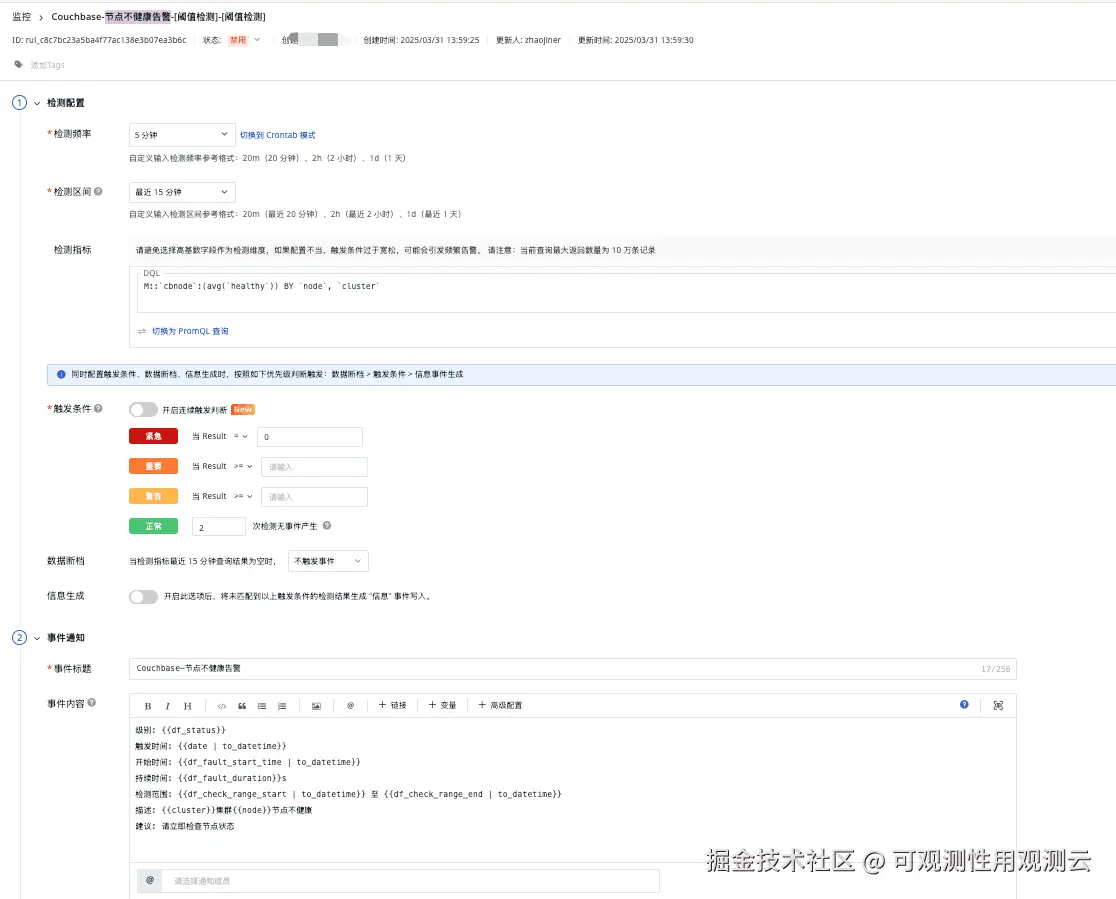Go to 监控 breadcrumb
This screenshot has height=899, width=1116.
(x=21, y=16)
